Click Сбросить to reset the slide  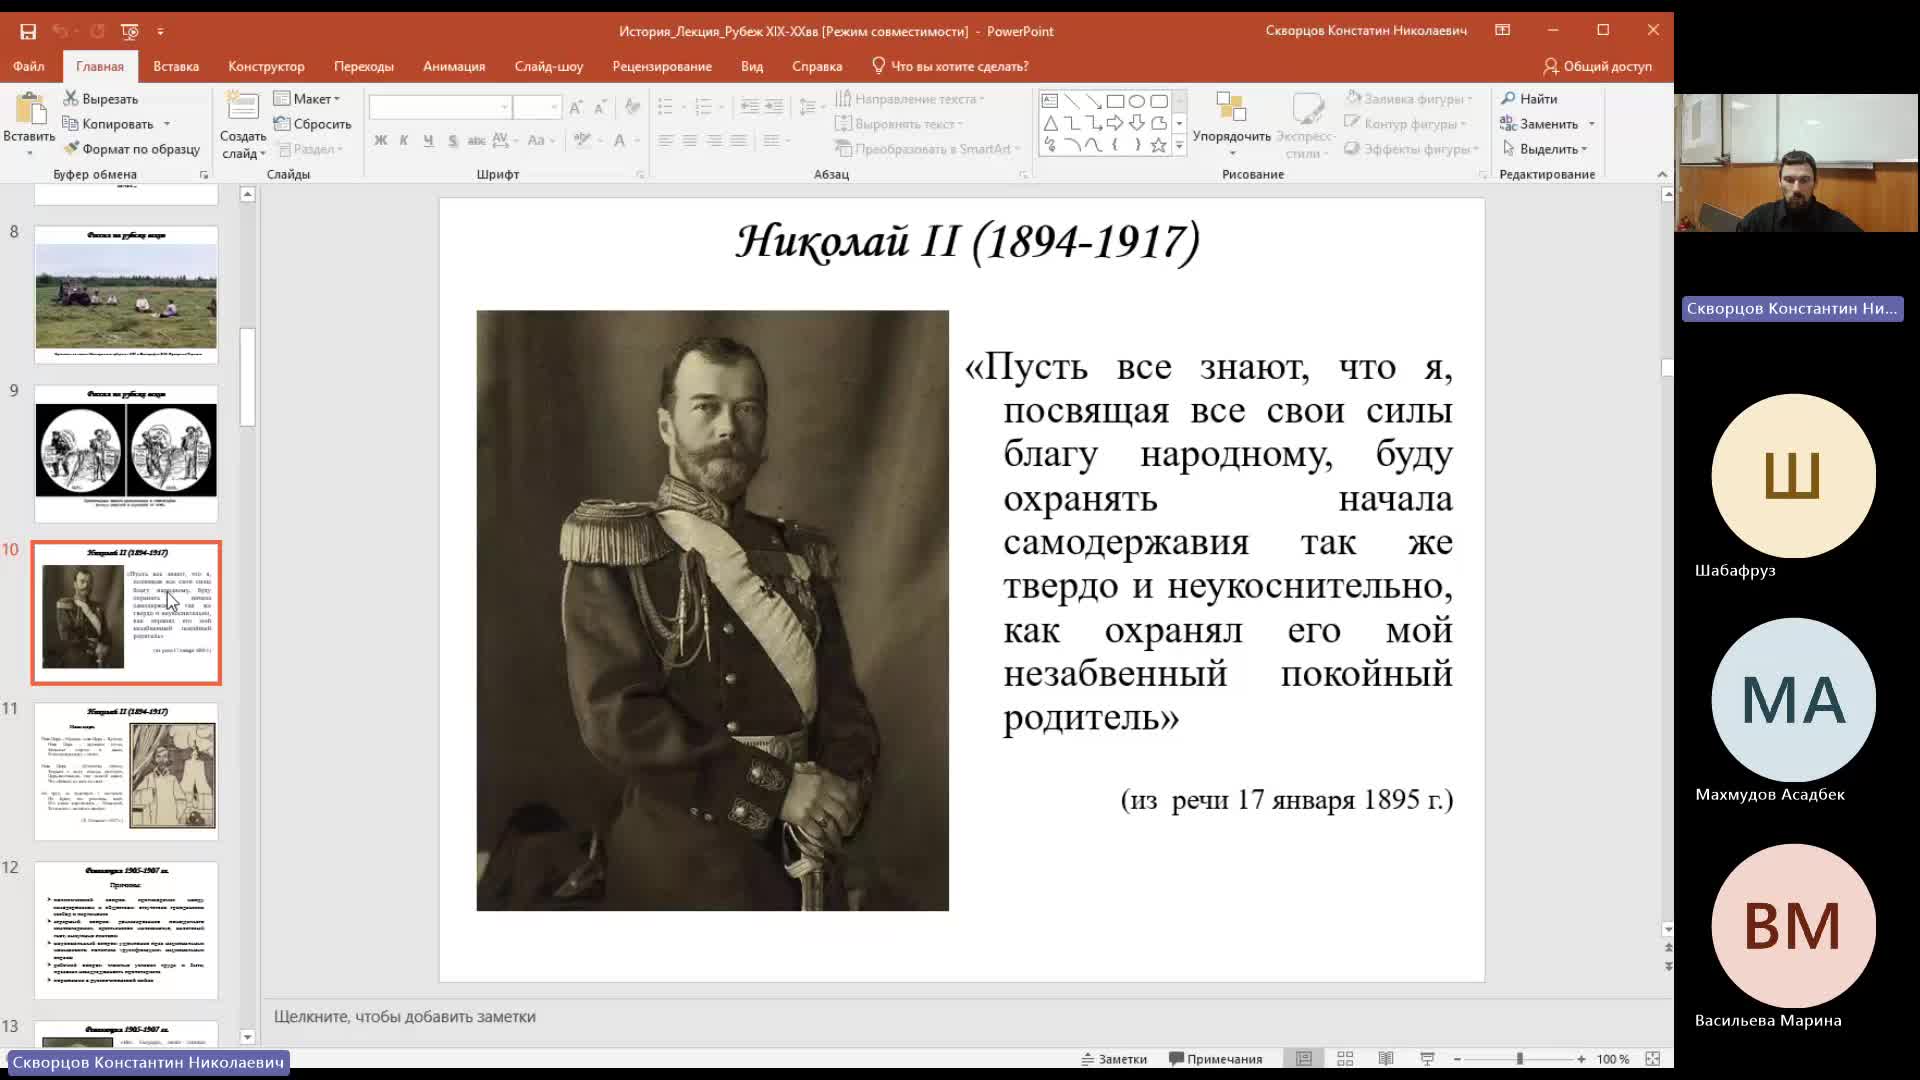pyautogui.click(x=312, y=124)
